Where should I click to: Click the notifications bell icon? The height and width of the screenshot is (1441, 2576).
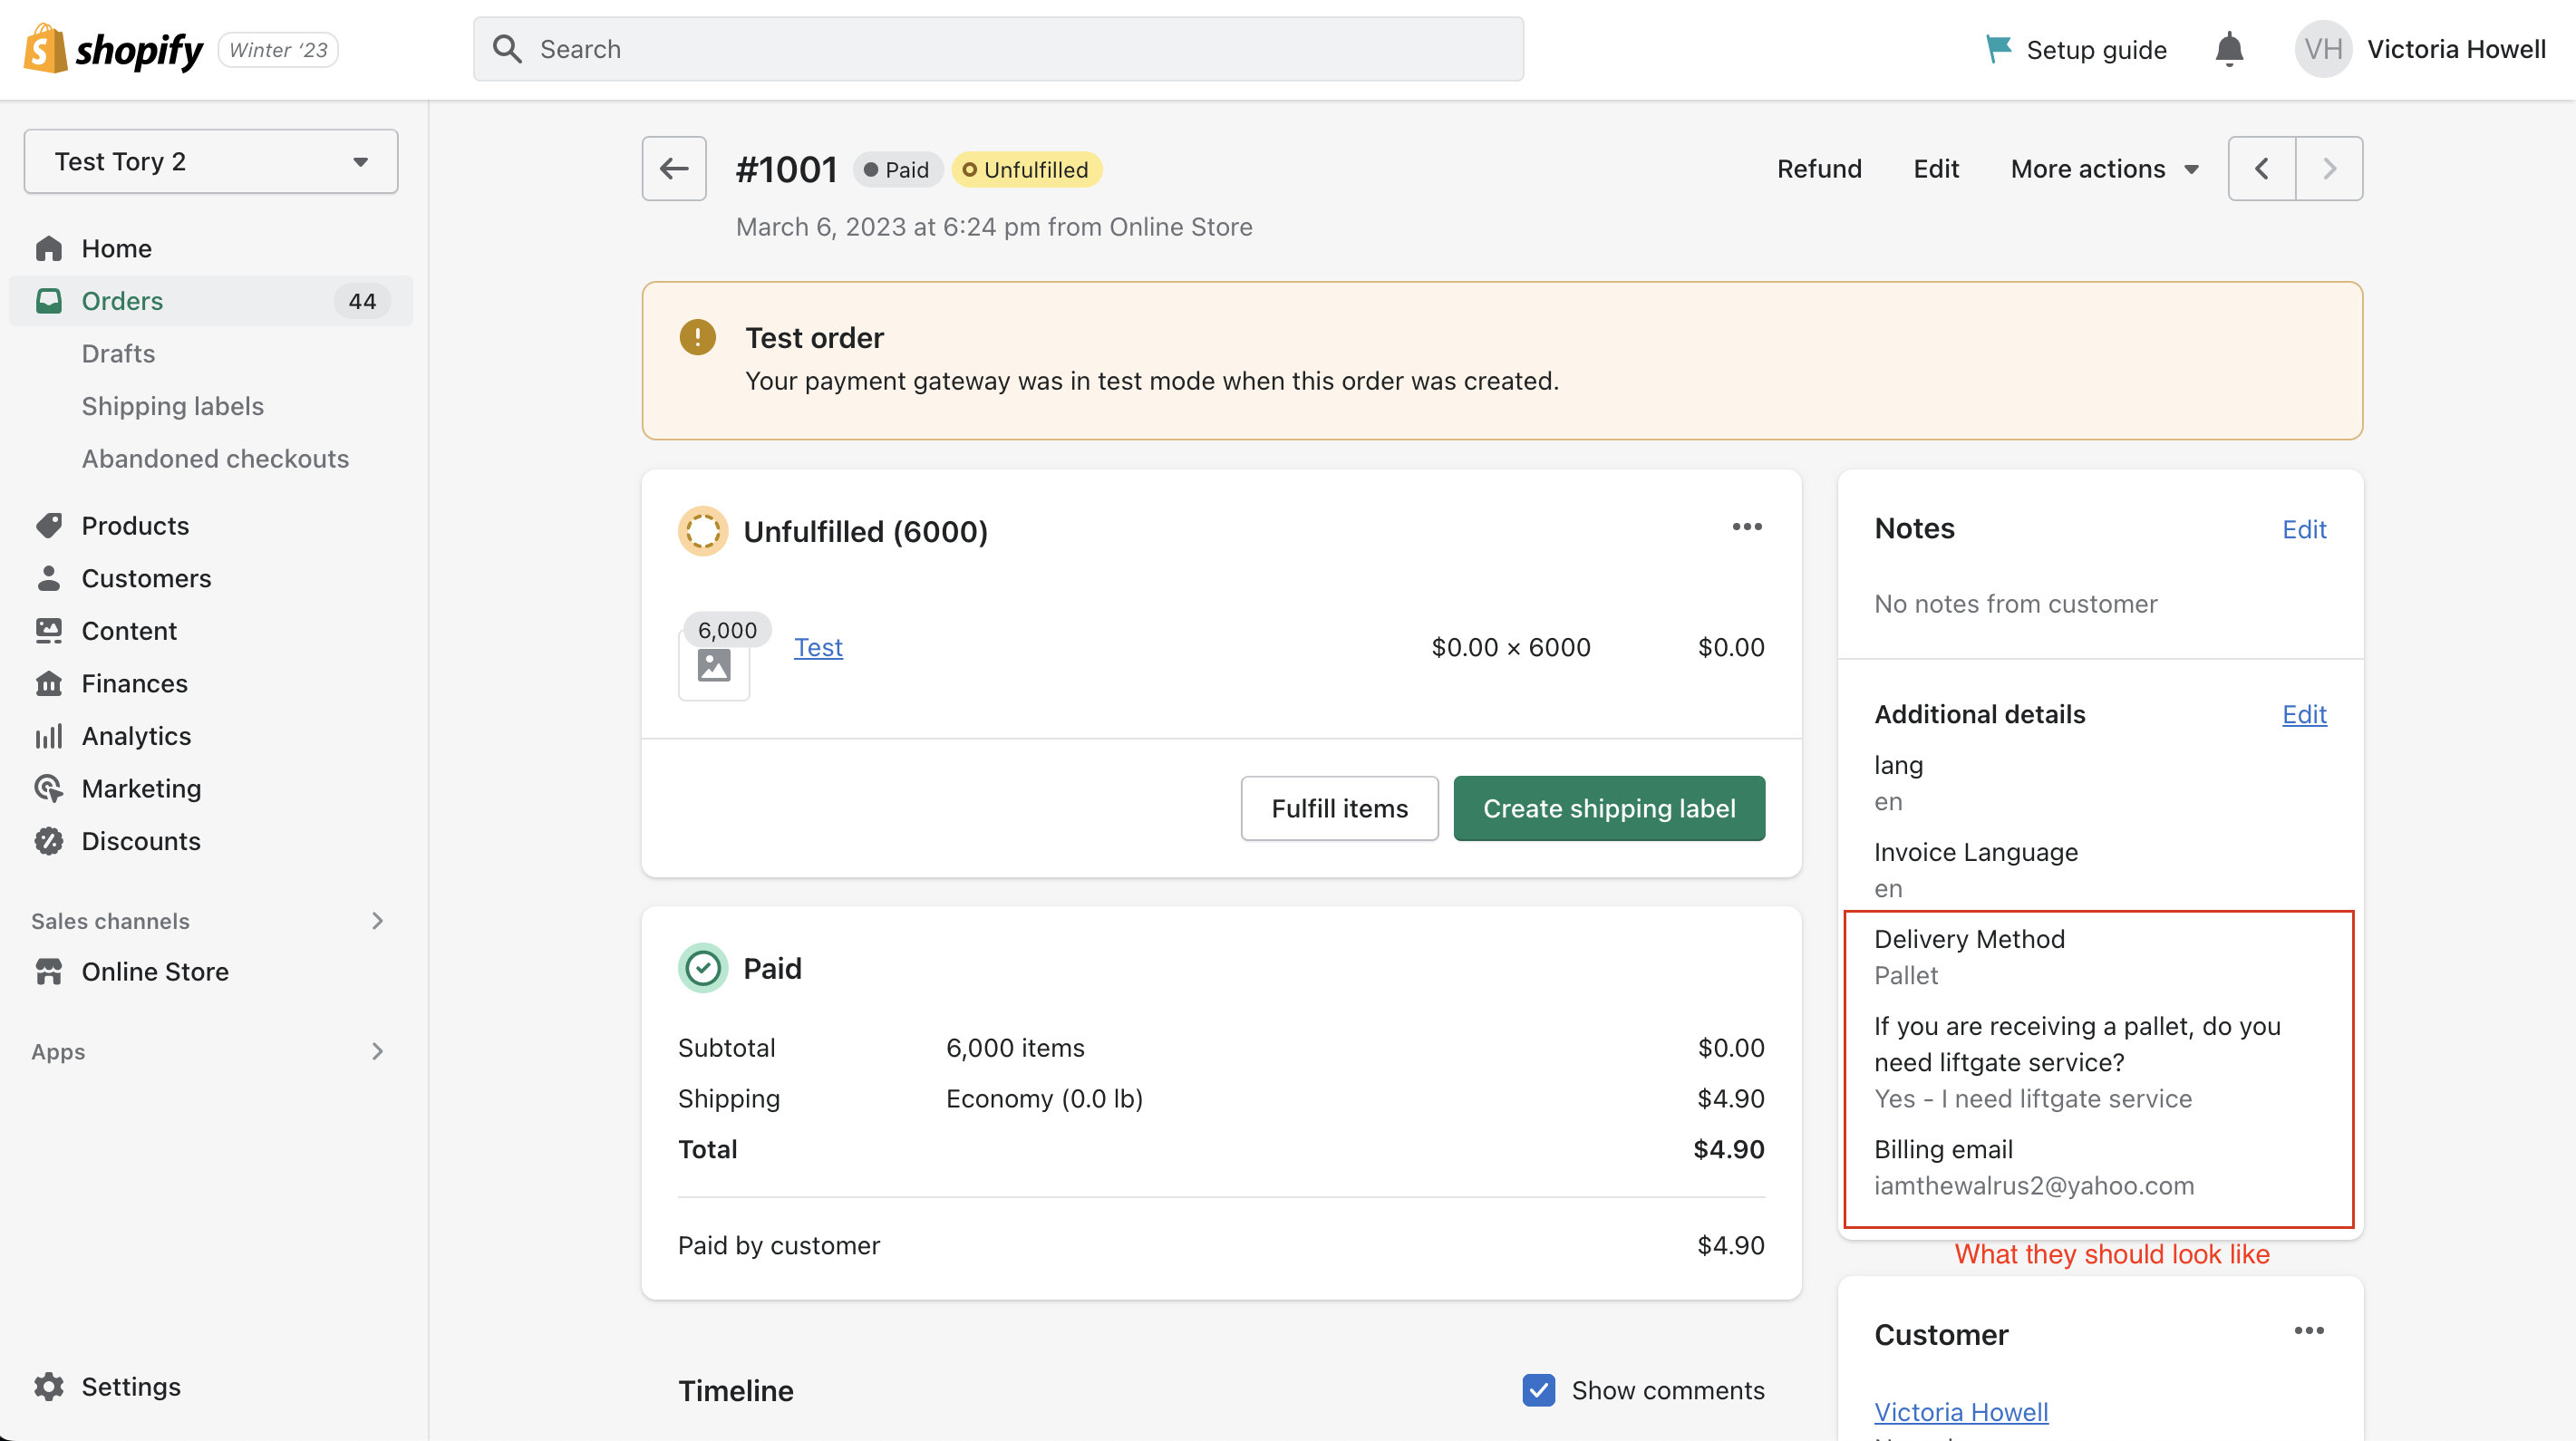coord(2228,49)
